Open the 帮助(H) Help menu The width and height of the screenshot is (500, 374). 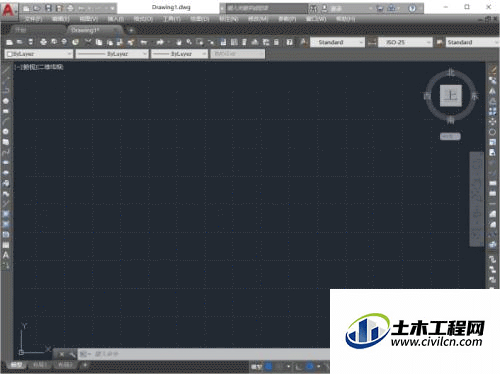(x=345, y=19)
